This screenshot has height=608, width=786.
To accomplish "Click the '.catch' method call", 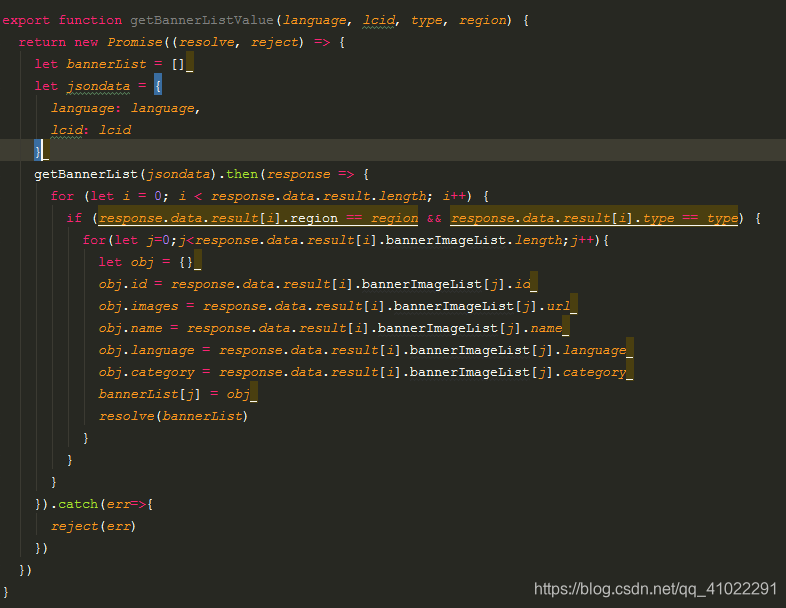I will coord(74,504).
